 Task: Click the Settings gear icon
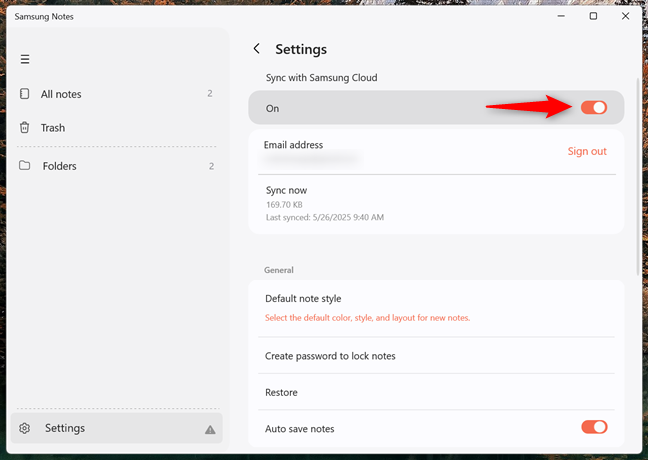24,428
